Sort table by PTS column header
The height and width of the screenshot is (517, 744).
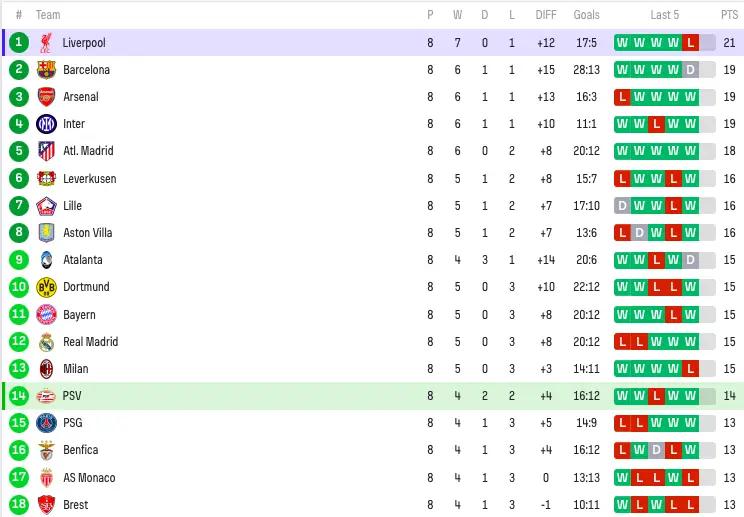729,15
